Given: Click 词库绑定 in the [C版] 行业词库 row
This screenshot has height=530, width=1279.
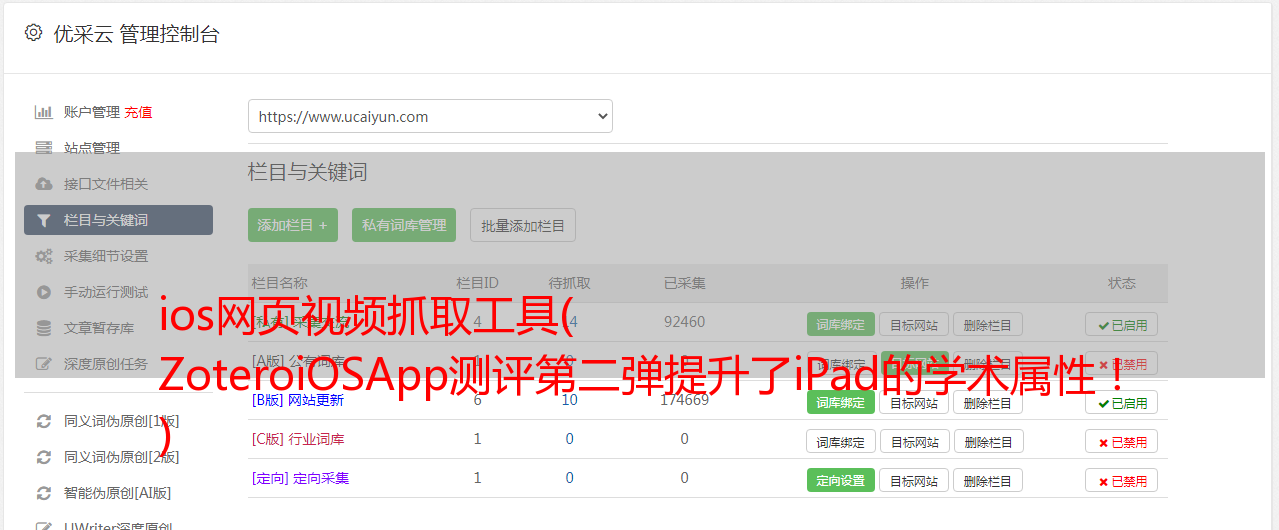Looking at the screenshot, I should click(x=841, y=441).
